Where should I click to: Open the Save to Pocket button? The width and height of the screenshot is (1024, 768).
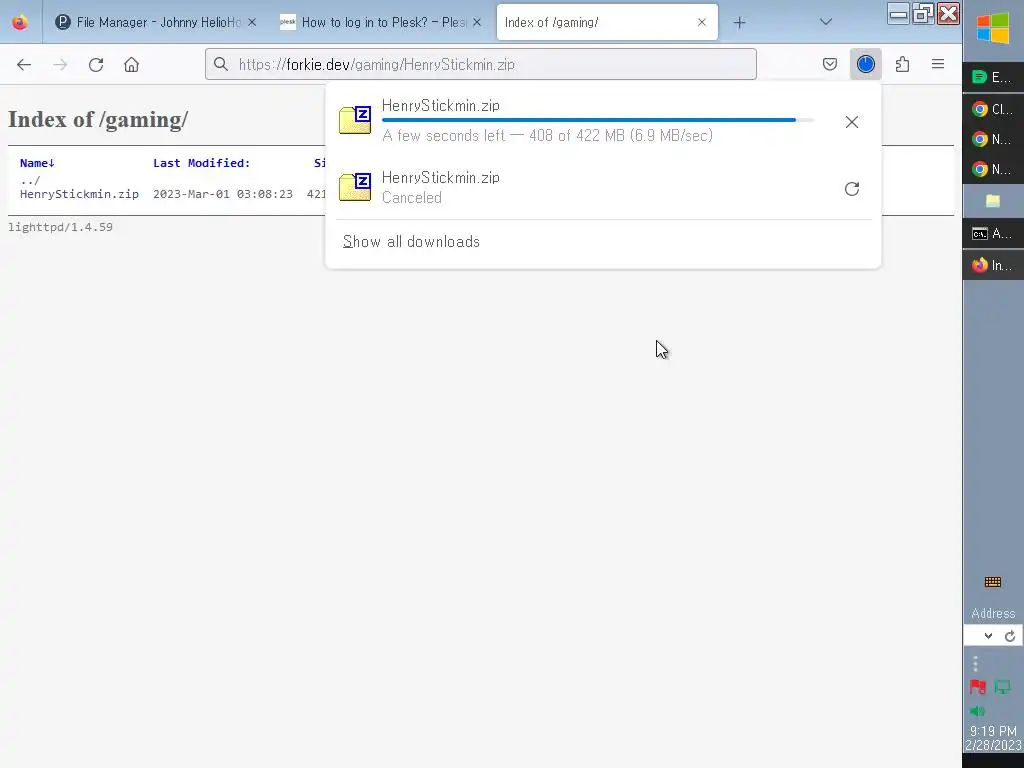click(829, 64)
